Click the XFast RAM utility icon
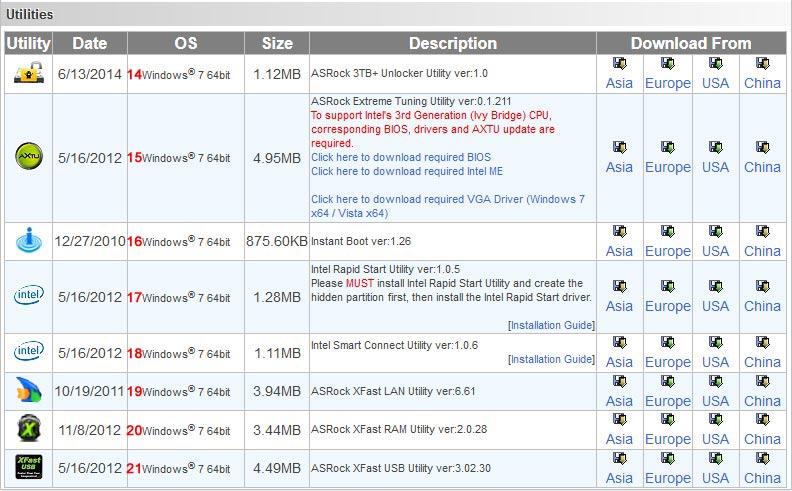 tap(29, 428)
